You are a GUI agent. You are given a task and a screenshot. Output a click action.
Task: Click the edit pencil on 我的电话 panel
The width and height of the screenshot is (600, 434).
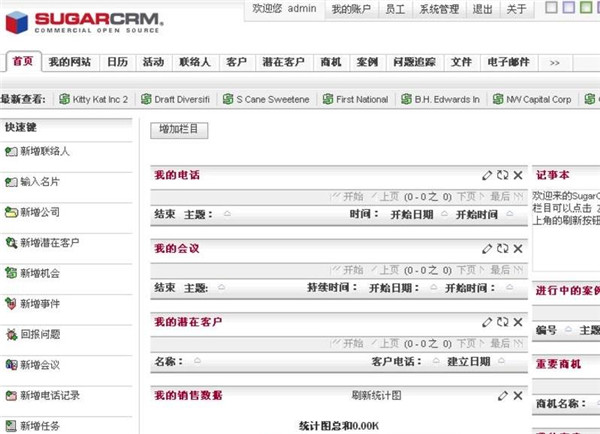coord(487,176)
